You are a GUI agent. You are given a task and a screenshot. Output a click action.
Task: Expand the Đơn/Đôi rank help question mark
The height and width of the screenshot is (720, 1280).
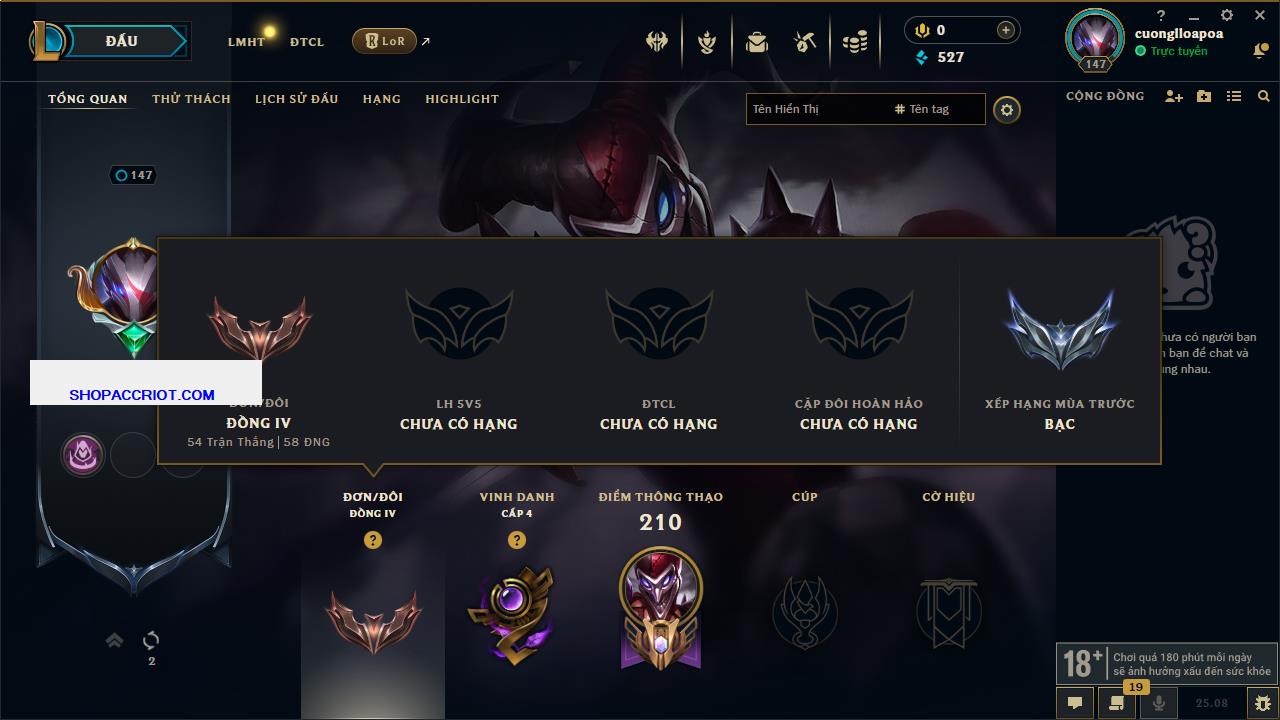[373, 540]
